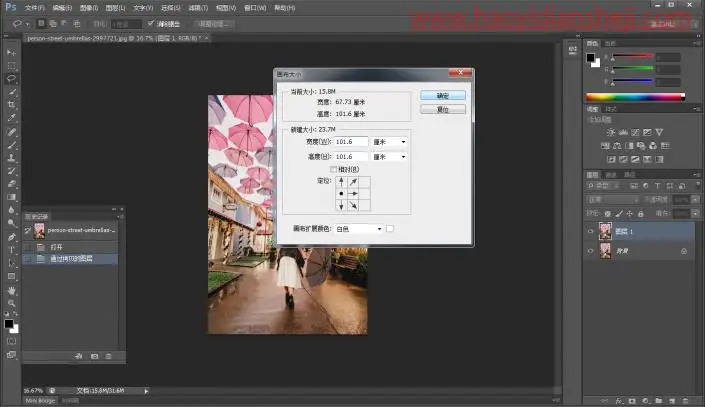Toggle Quick Mask mode icon
This screenshot has width=705, height=407.
(x=11, y=341)
